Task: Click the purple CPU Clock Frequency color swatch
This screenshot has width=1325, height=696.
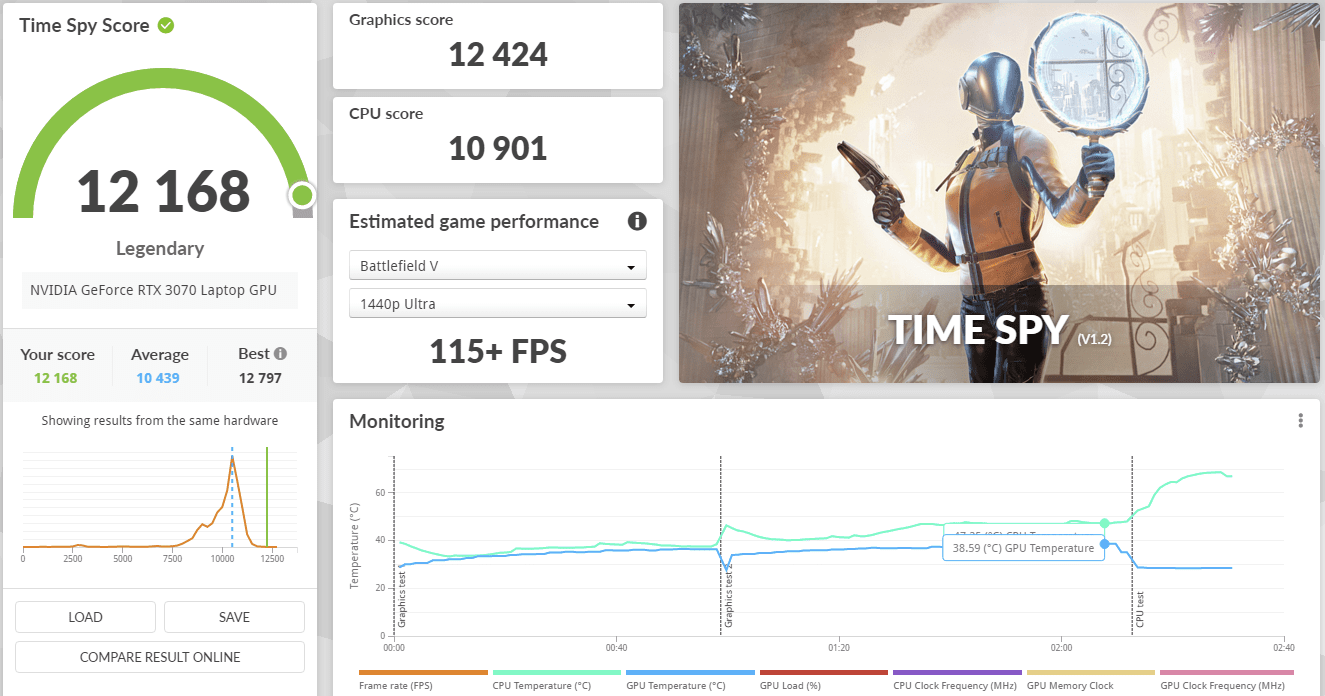Action: [x=957, y=673]
